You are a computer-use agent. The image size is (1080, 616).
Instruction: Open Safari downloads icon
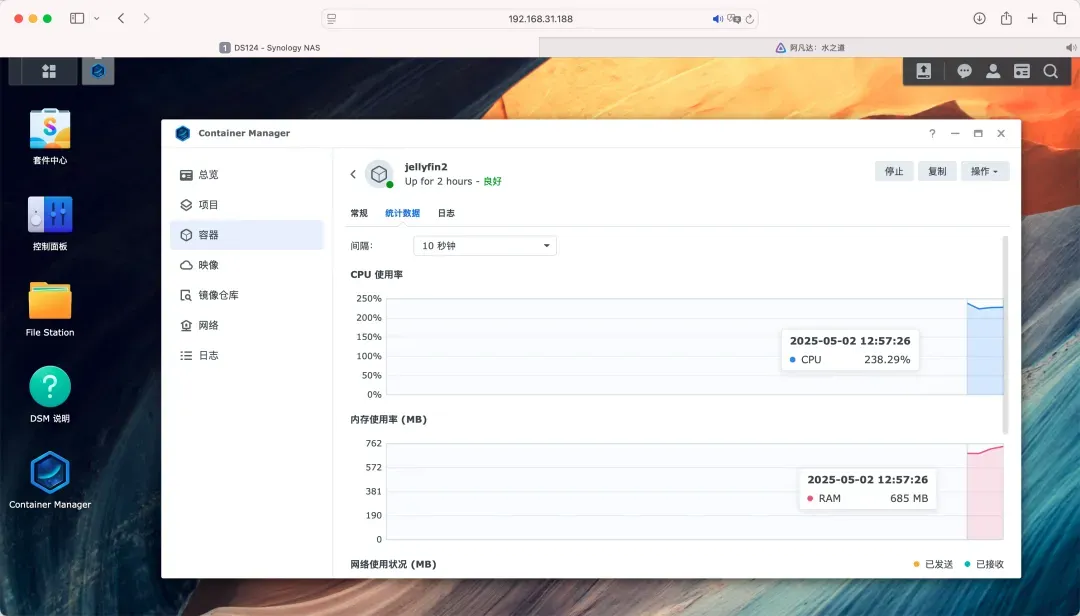979,19
